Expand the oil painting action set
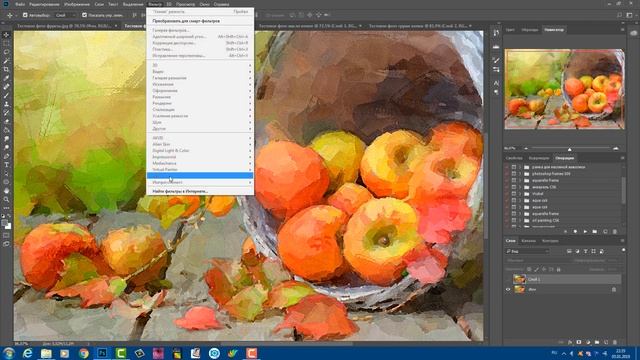 [x=520, y=220]
